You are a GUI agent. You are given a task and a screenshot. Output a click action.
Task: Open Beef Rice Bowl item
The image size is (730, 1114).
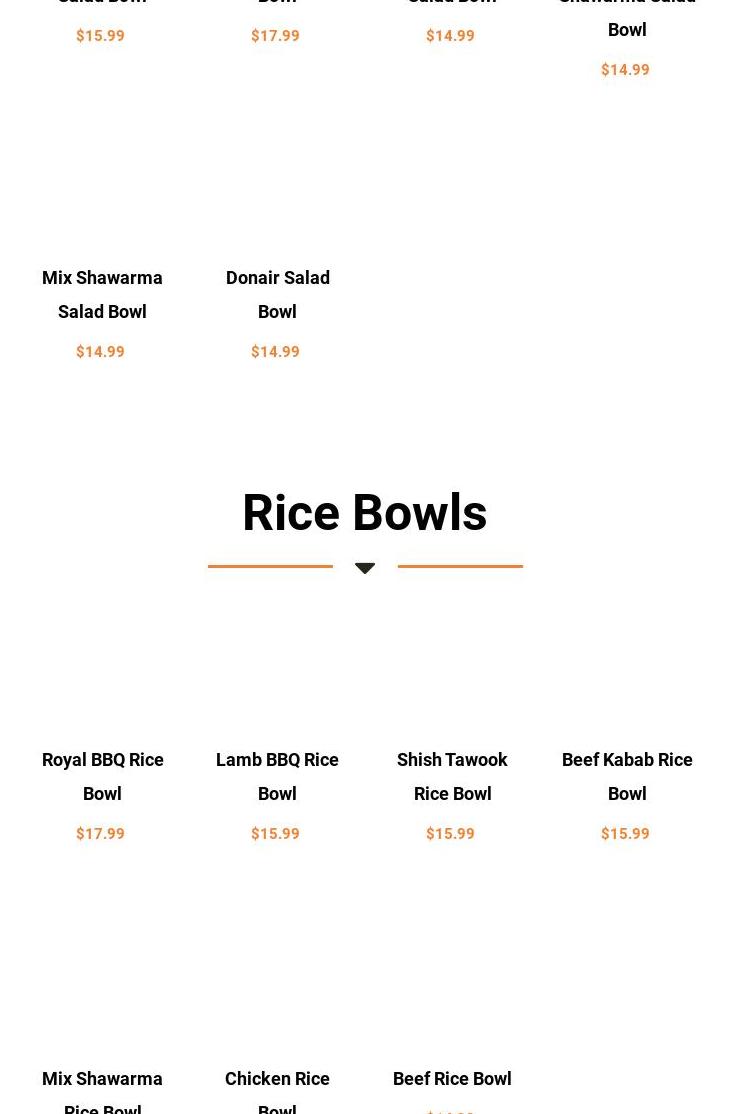452,1078
